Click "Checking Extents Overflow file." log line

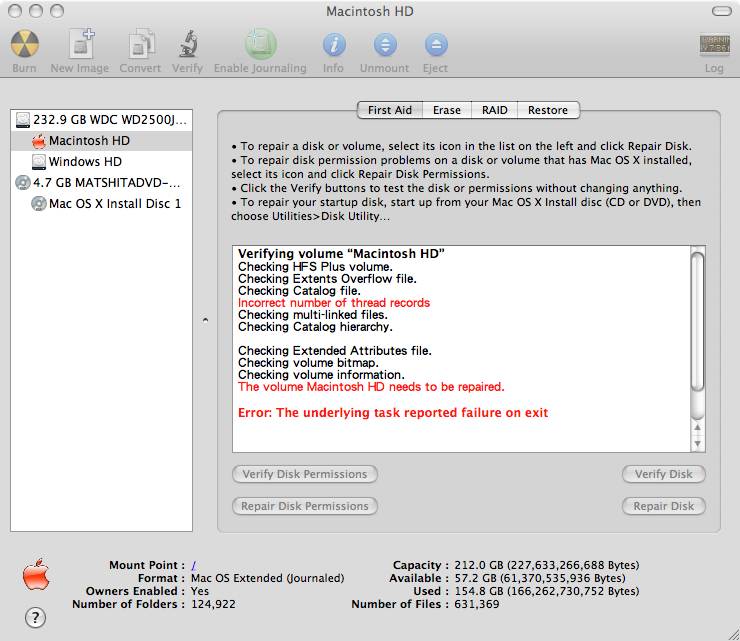pos(327,278)
